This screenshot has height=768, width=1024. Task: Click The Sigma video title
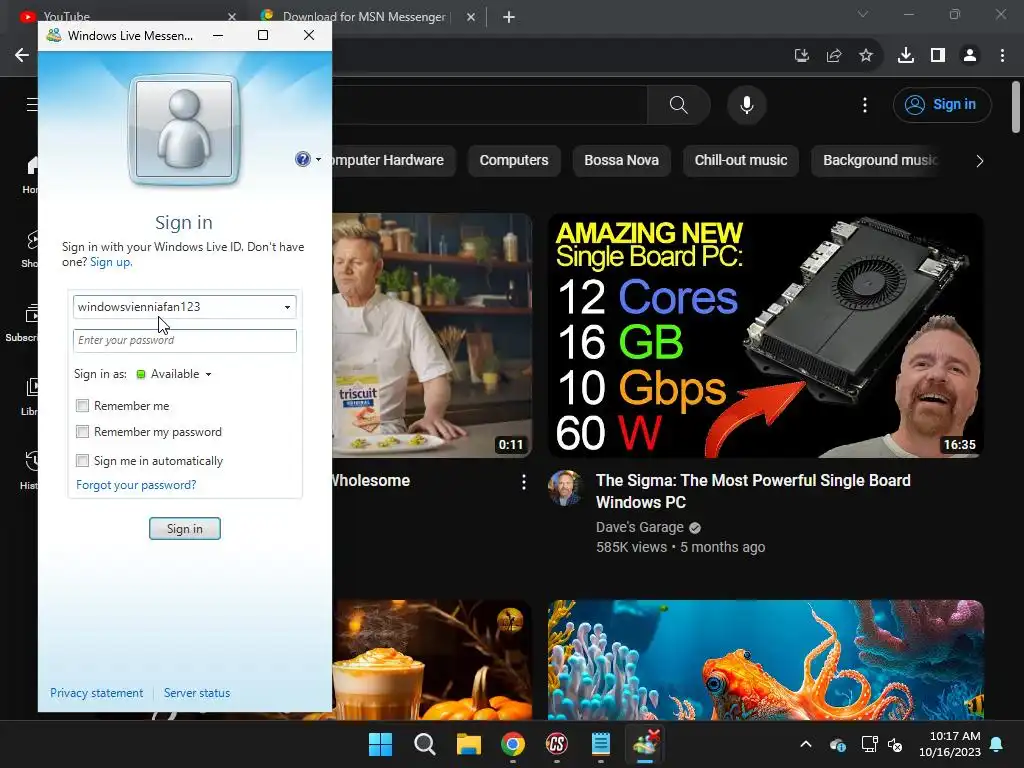pos(753,491)
